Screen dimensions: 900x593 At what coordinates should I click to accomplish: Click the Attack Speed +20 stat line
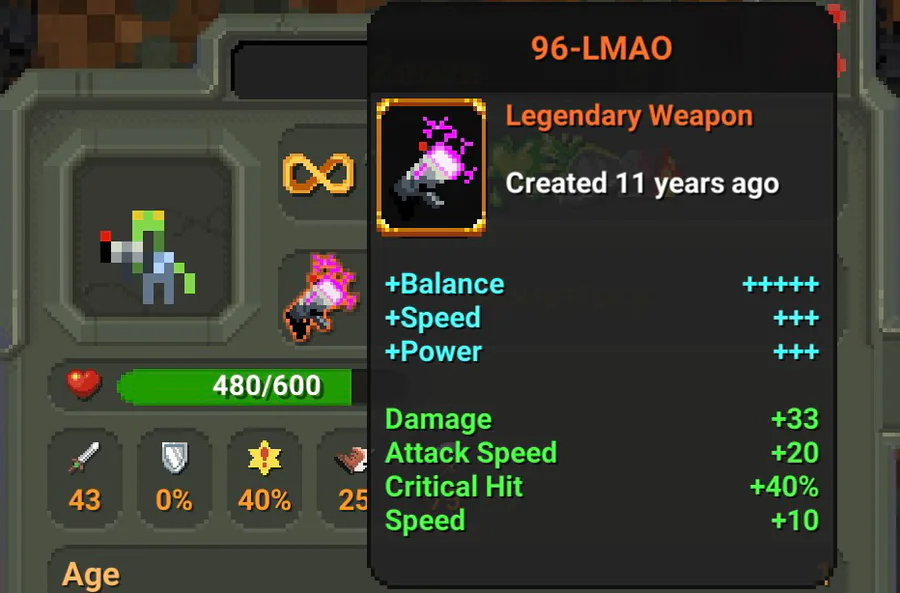point(602,453)
